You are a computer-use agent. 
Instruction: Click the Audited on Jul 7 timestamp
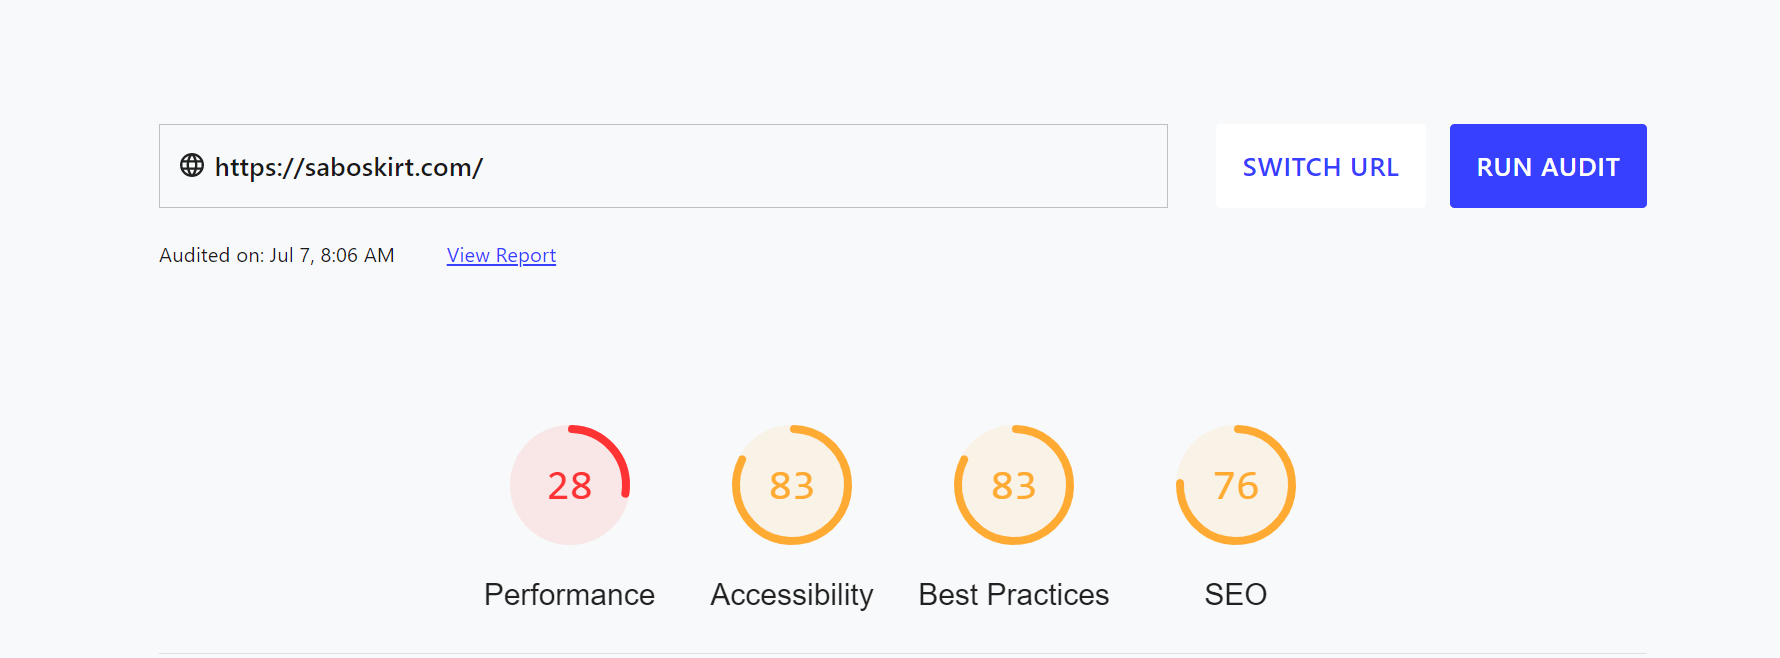(276, 255)
